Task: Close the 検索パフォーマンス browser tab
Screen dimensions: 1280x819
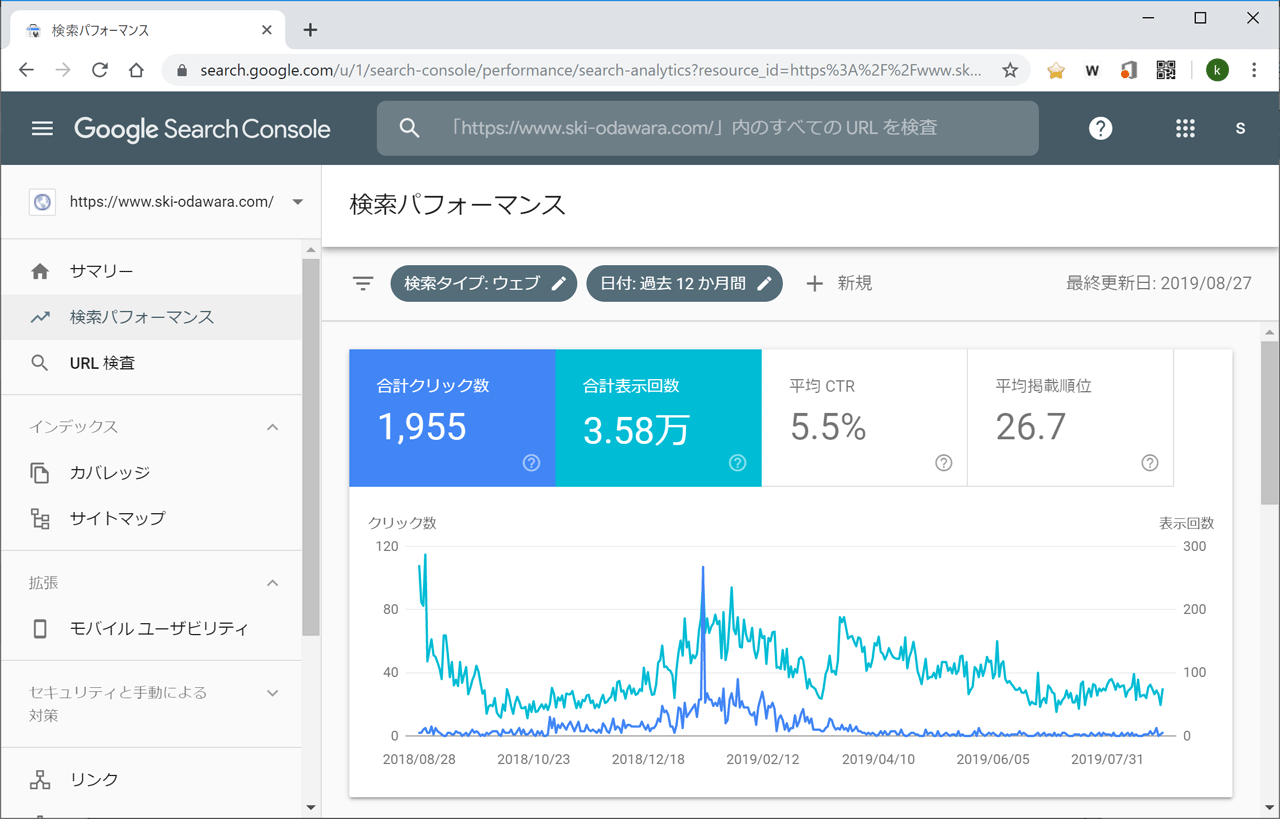Action: [x=267, y=30]
